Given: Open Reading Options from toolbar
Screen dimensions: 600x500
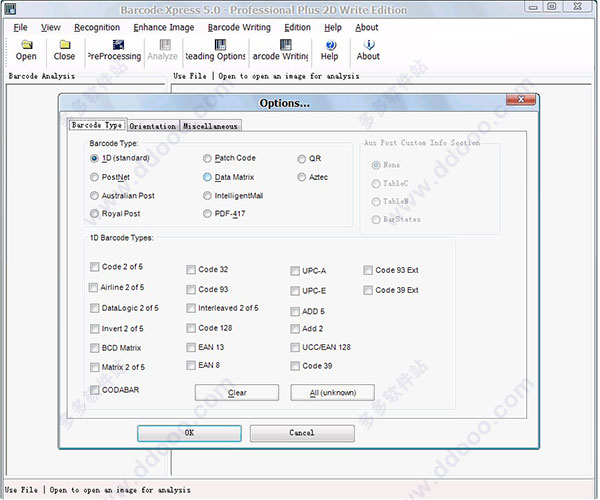Looking at the screenshot, I should point(215,50).
